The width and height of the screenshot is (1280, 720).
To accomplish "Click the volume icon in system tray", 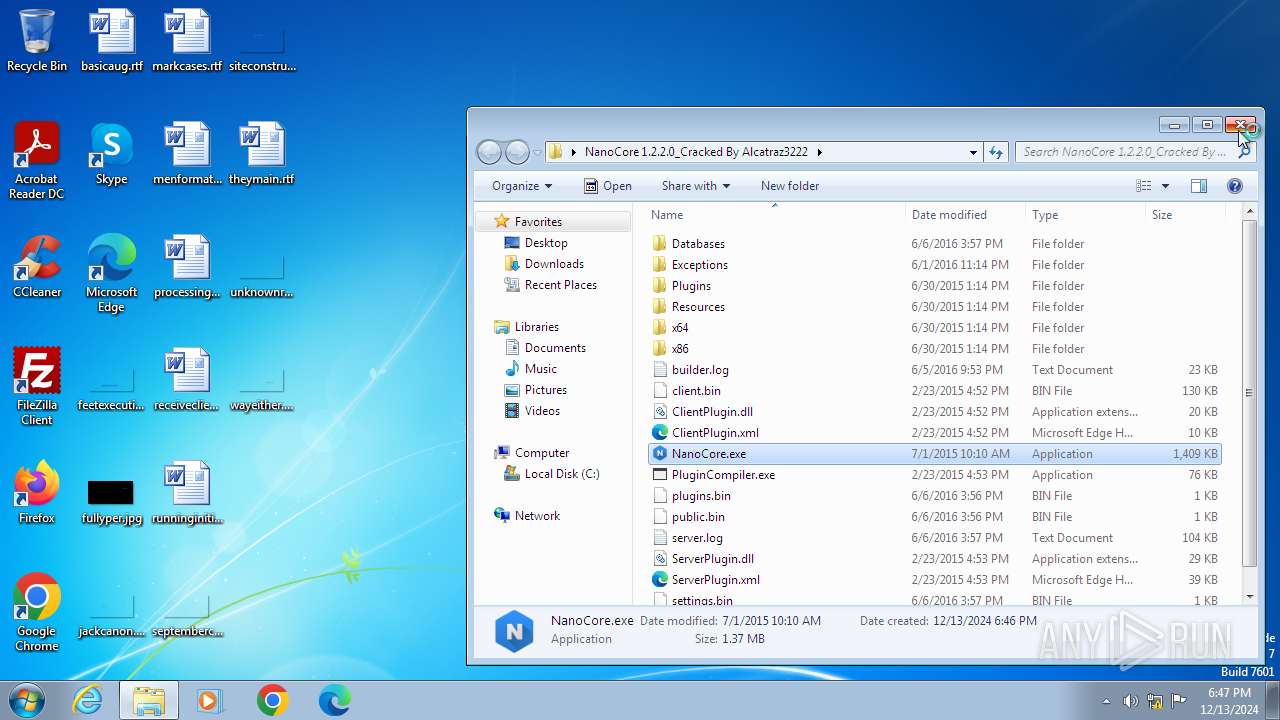I will tap(1130, 701).
